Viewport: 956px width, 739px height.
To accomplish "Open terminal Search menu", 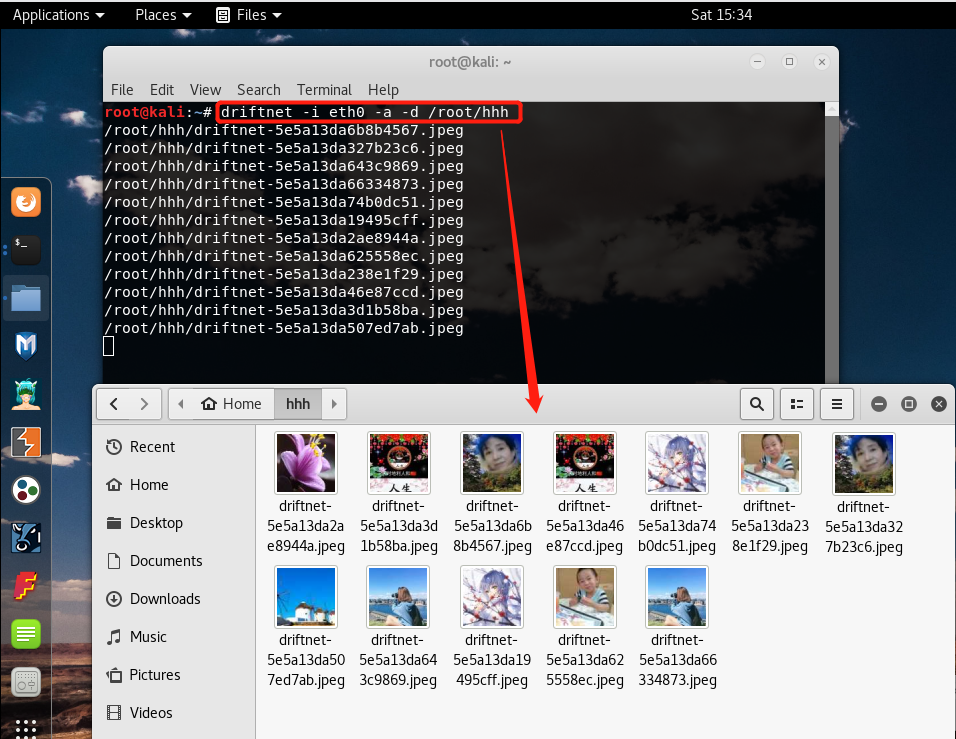I will coord(259,90).
